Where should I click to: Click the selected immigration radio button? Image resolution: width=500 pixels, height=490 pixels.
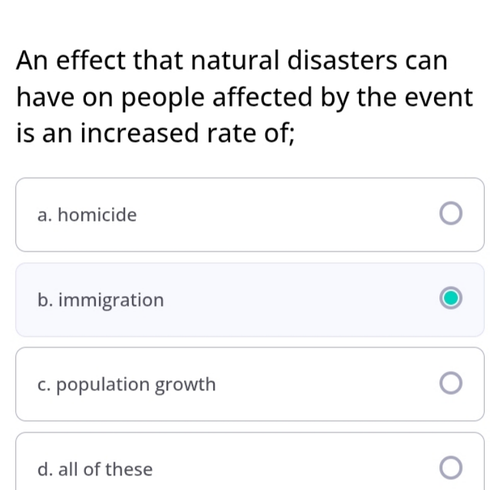click(x=451, y=298)
